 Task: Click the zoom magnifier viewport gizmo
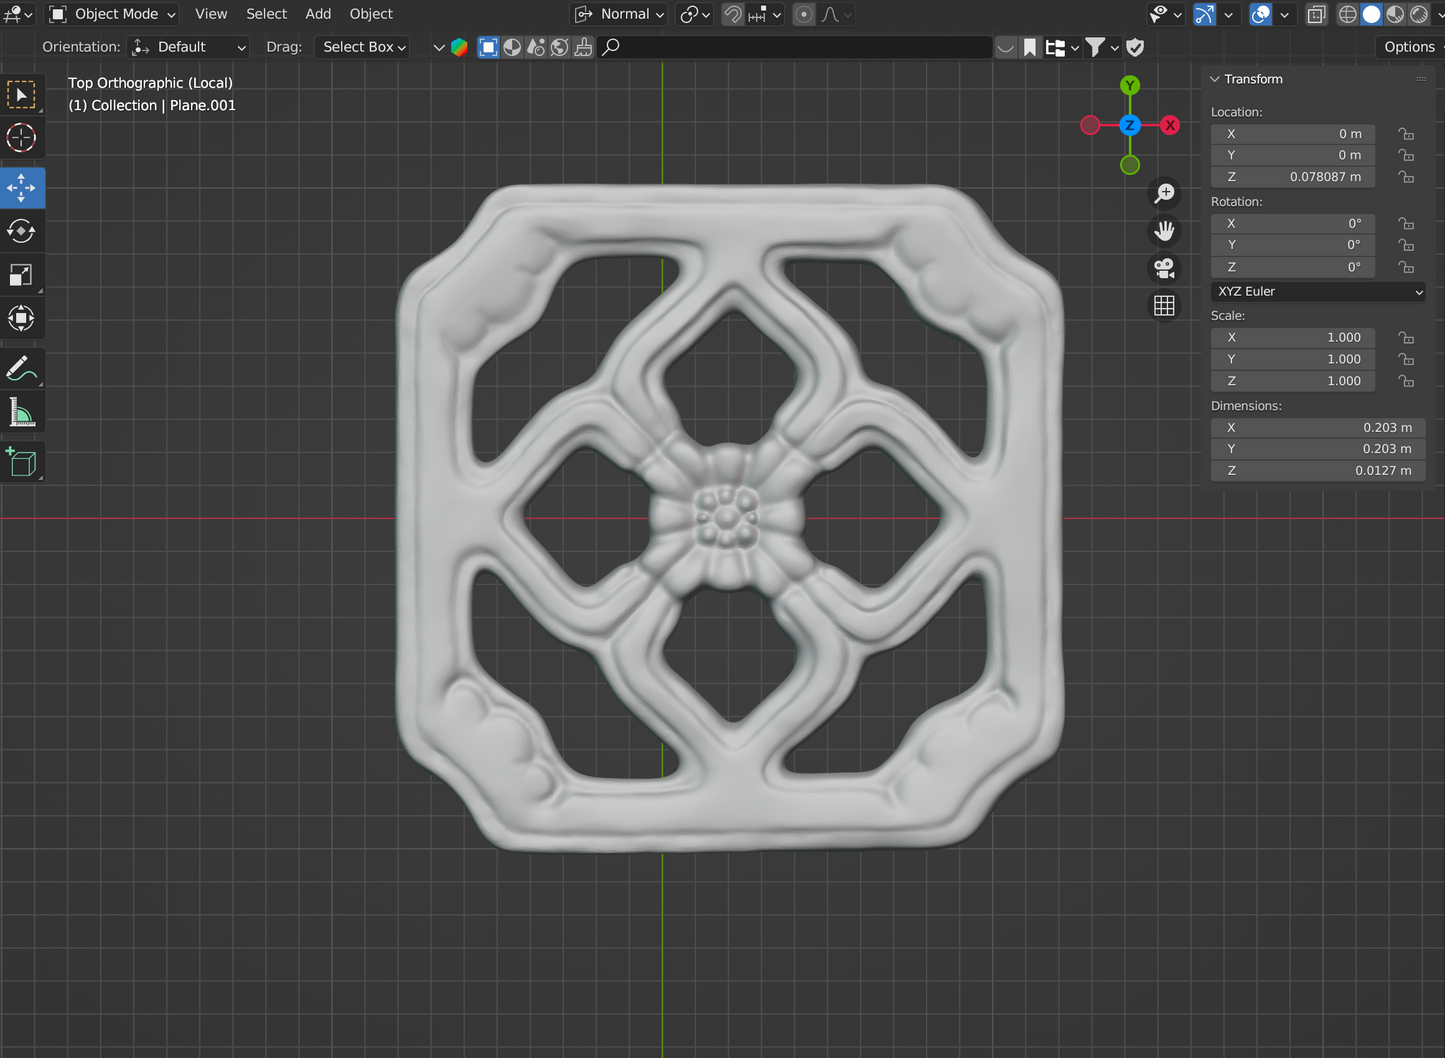tap(1164, 193)
